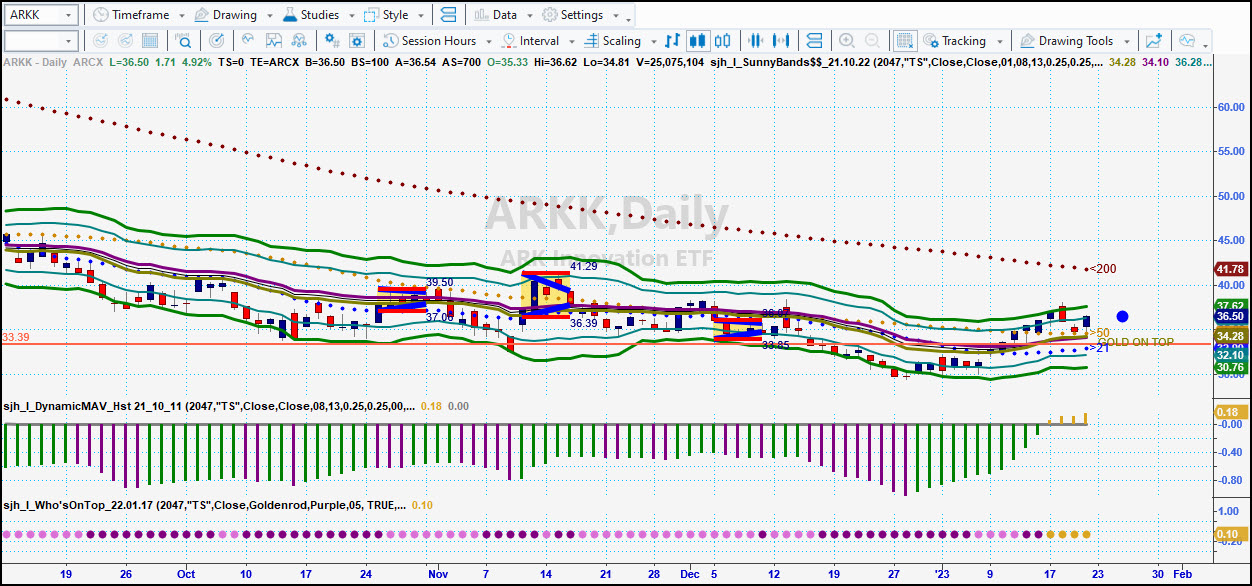Click the 37.62 upper band price label
This screenshot has height=586, width=1252.
[x=1229, y=305]
